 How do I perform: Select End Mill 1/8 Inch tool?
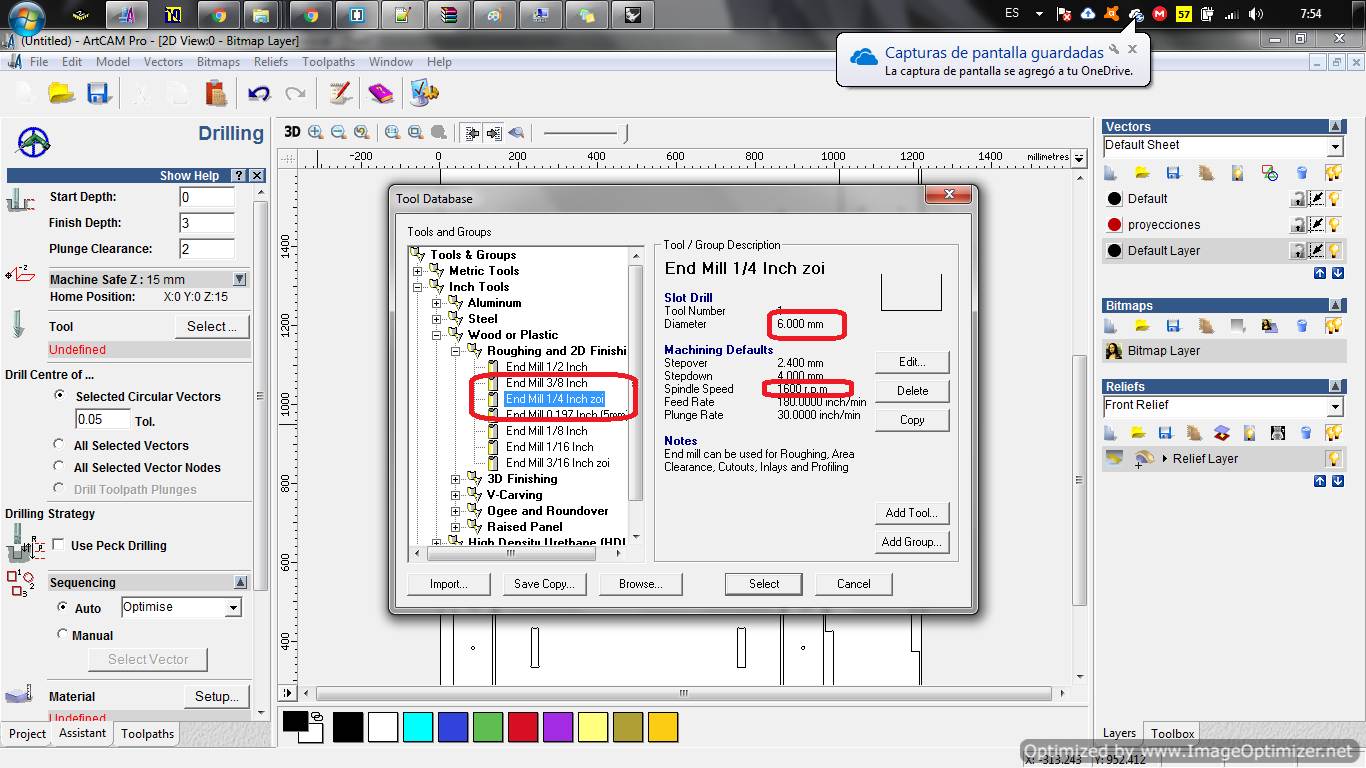(546, 431)
